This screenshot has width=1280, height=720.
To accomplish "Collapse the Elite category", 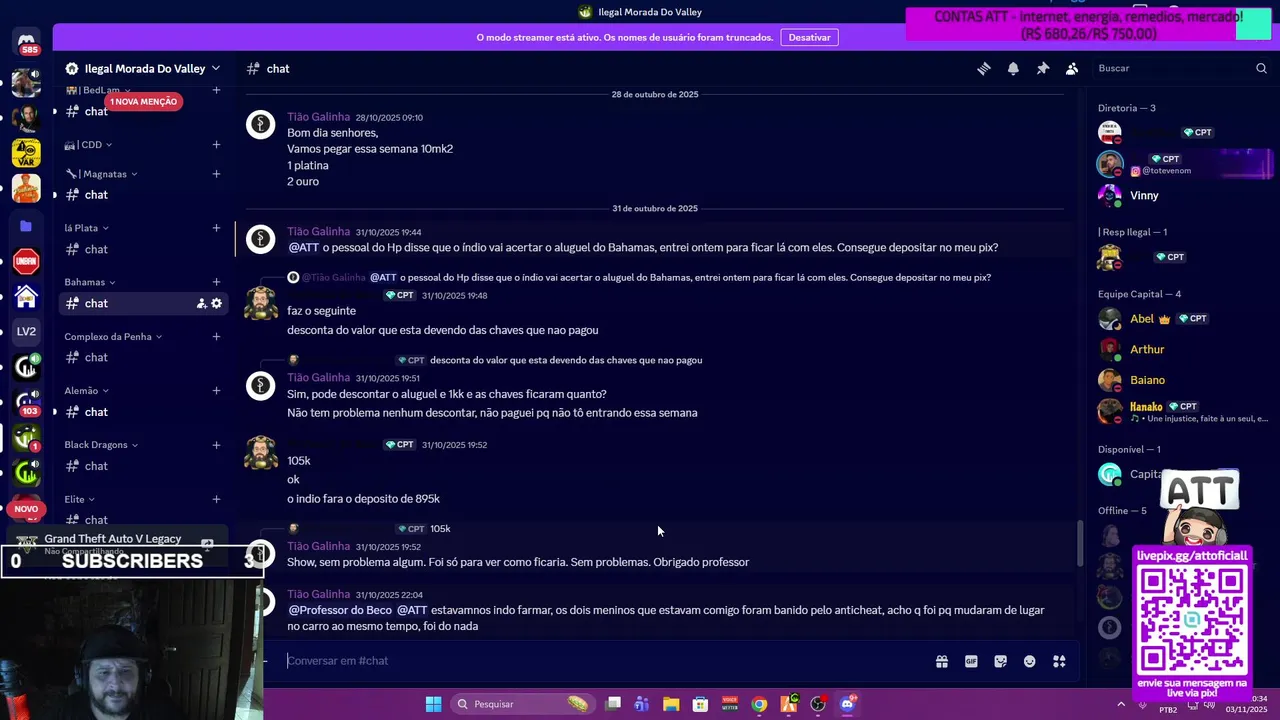I will coord(80,499).
